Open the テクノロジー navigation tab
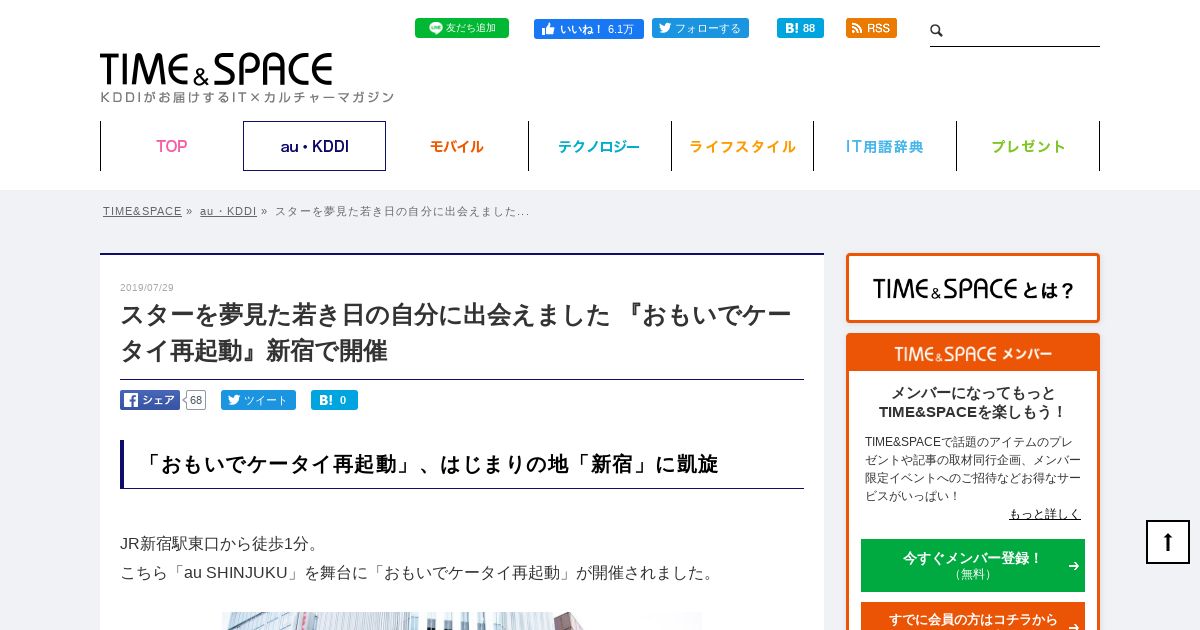This screenshot has width=1200, height=630. tap(599, 146)
